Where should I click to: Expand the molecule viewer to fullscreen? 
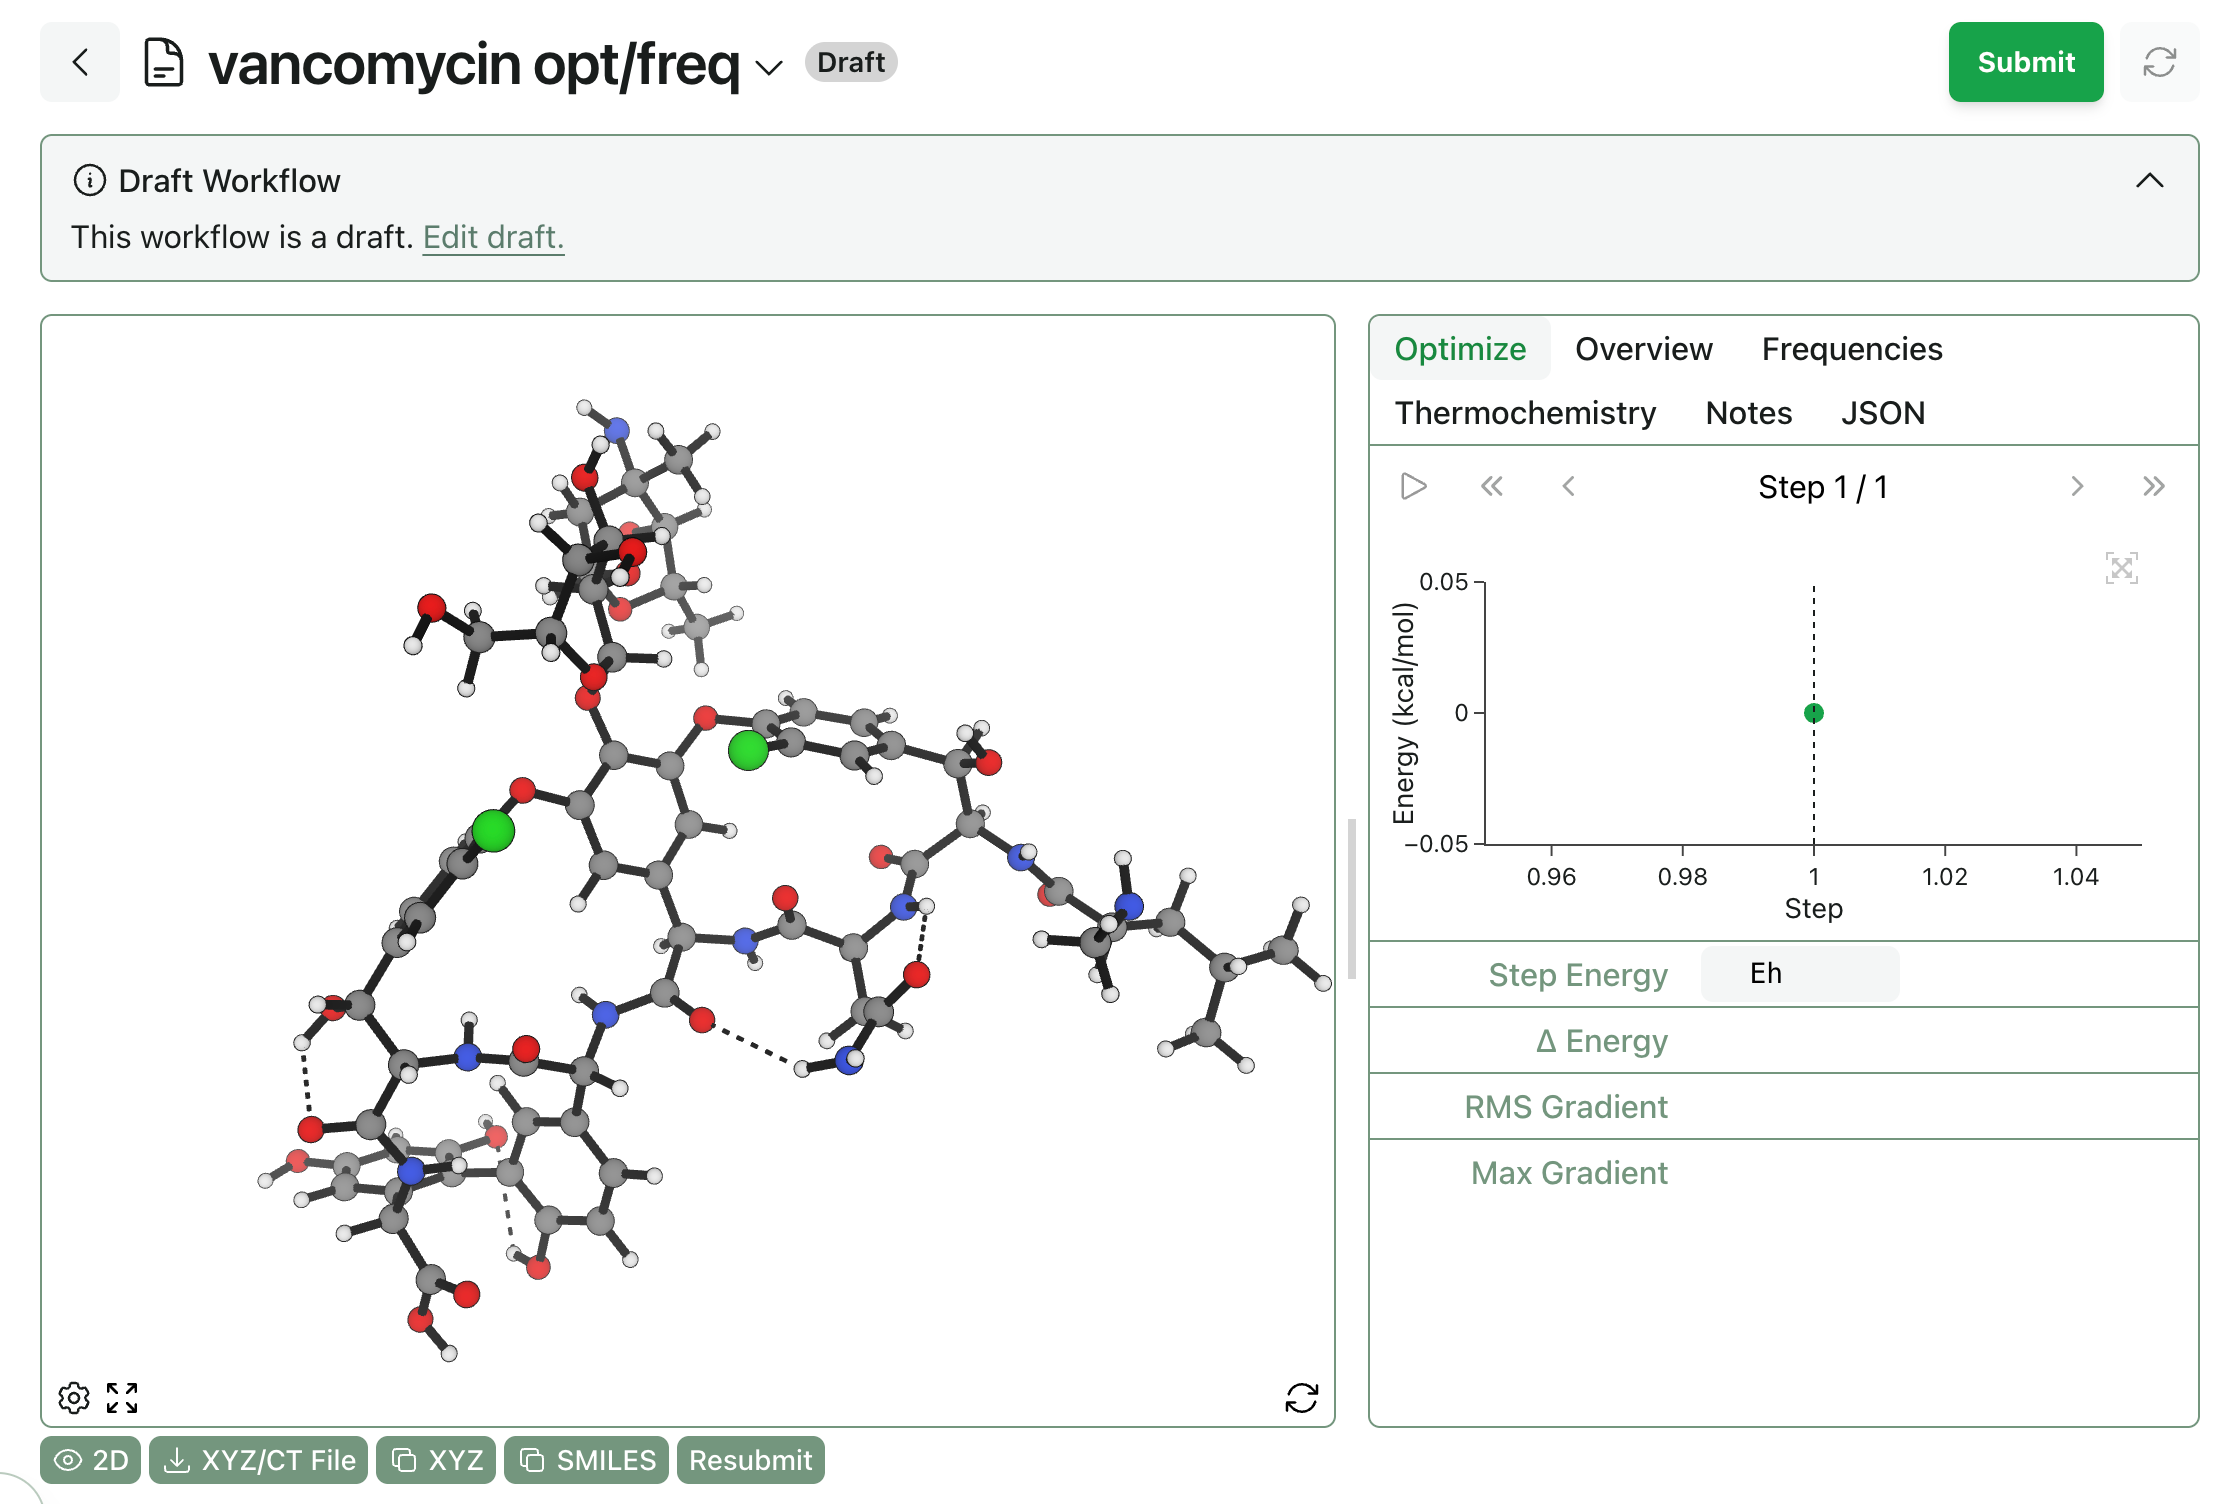tap(122, 1397)
